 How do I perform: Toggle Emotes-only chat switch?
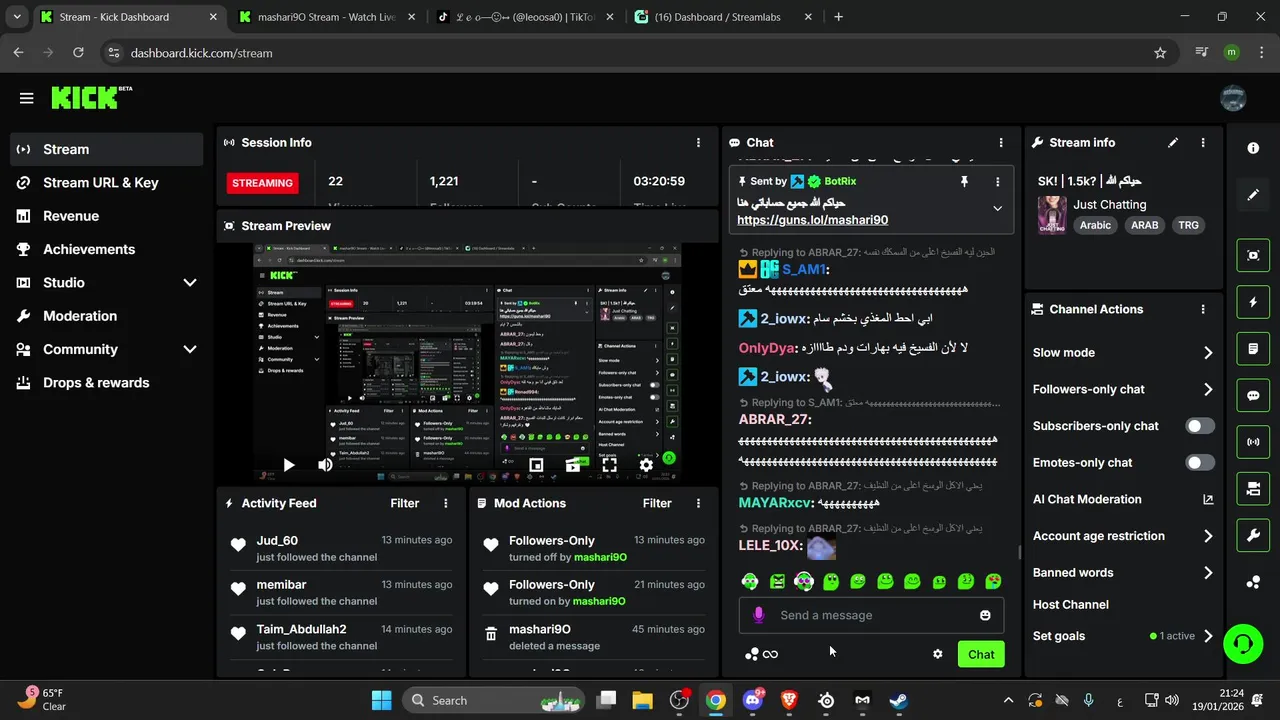pyautogui.click(x=1200, y=462)
